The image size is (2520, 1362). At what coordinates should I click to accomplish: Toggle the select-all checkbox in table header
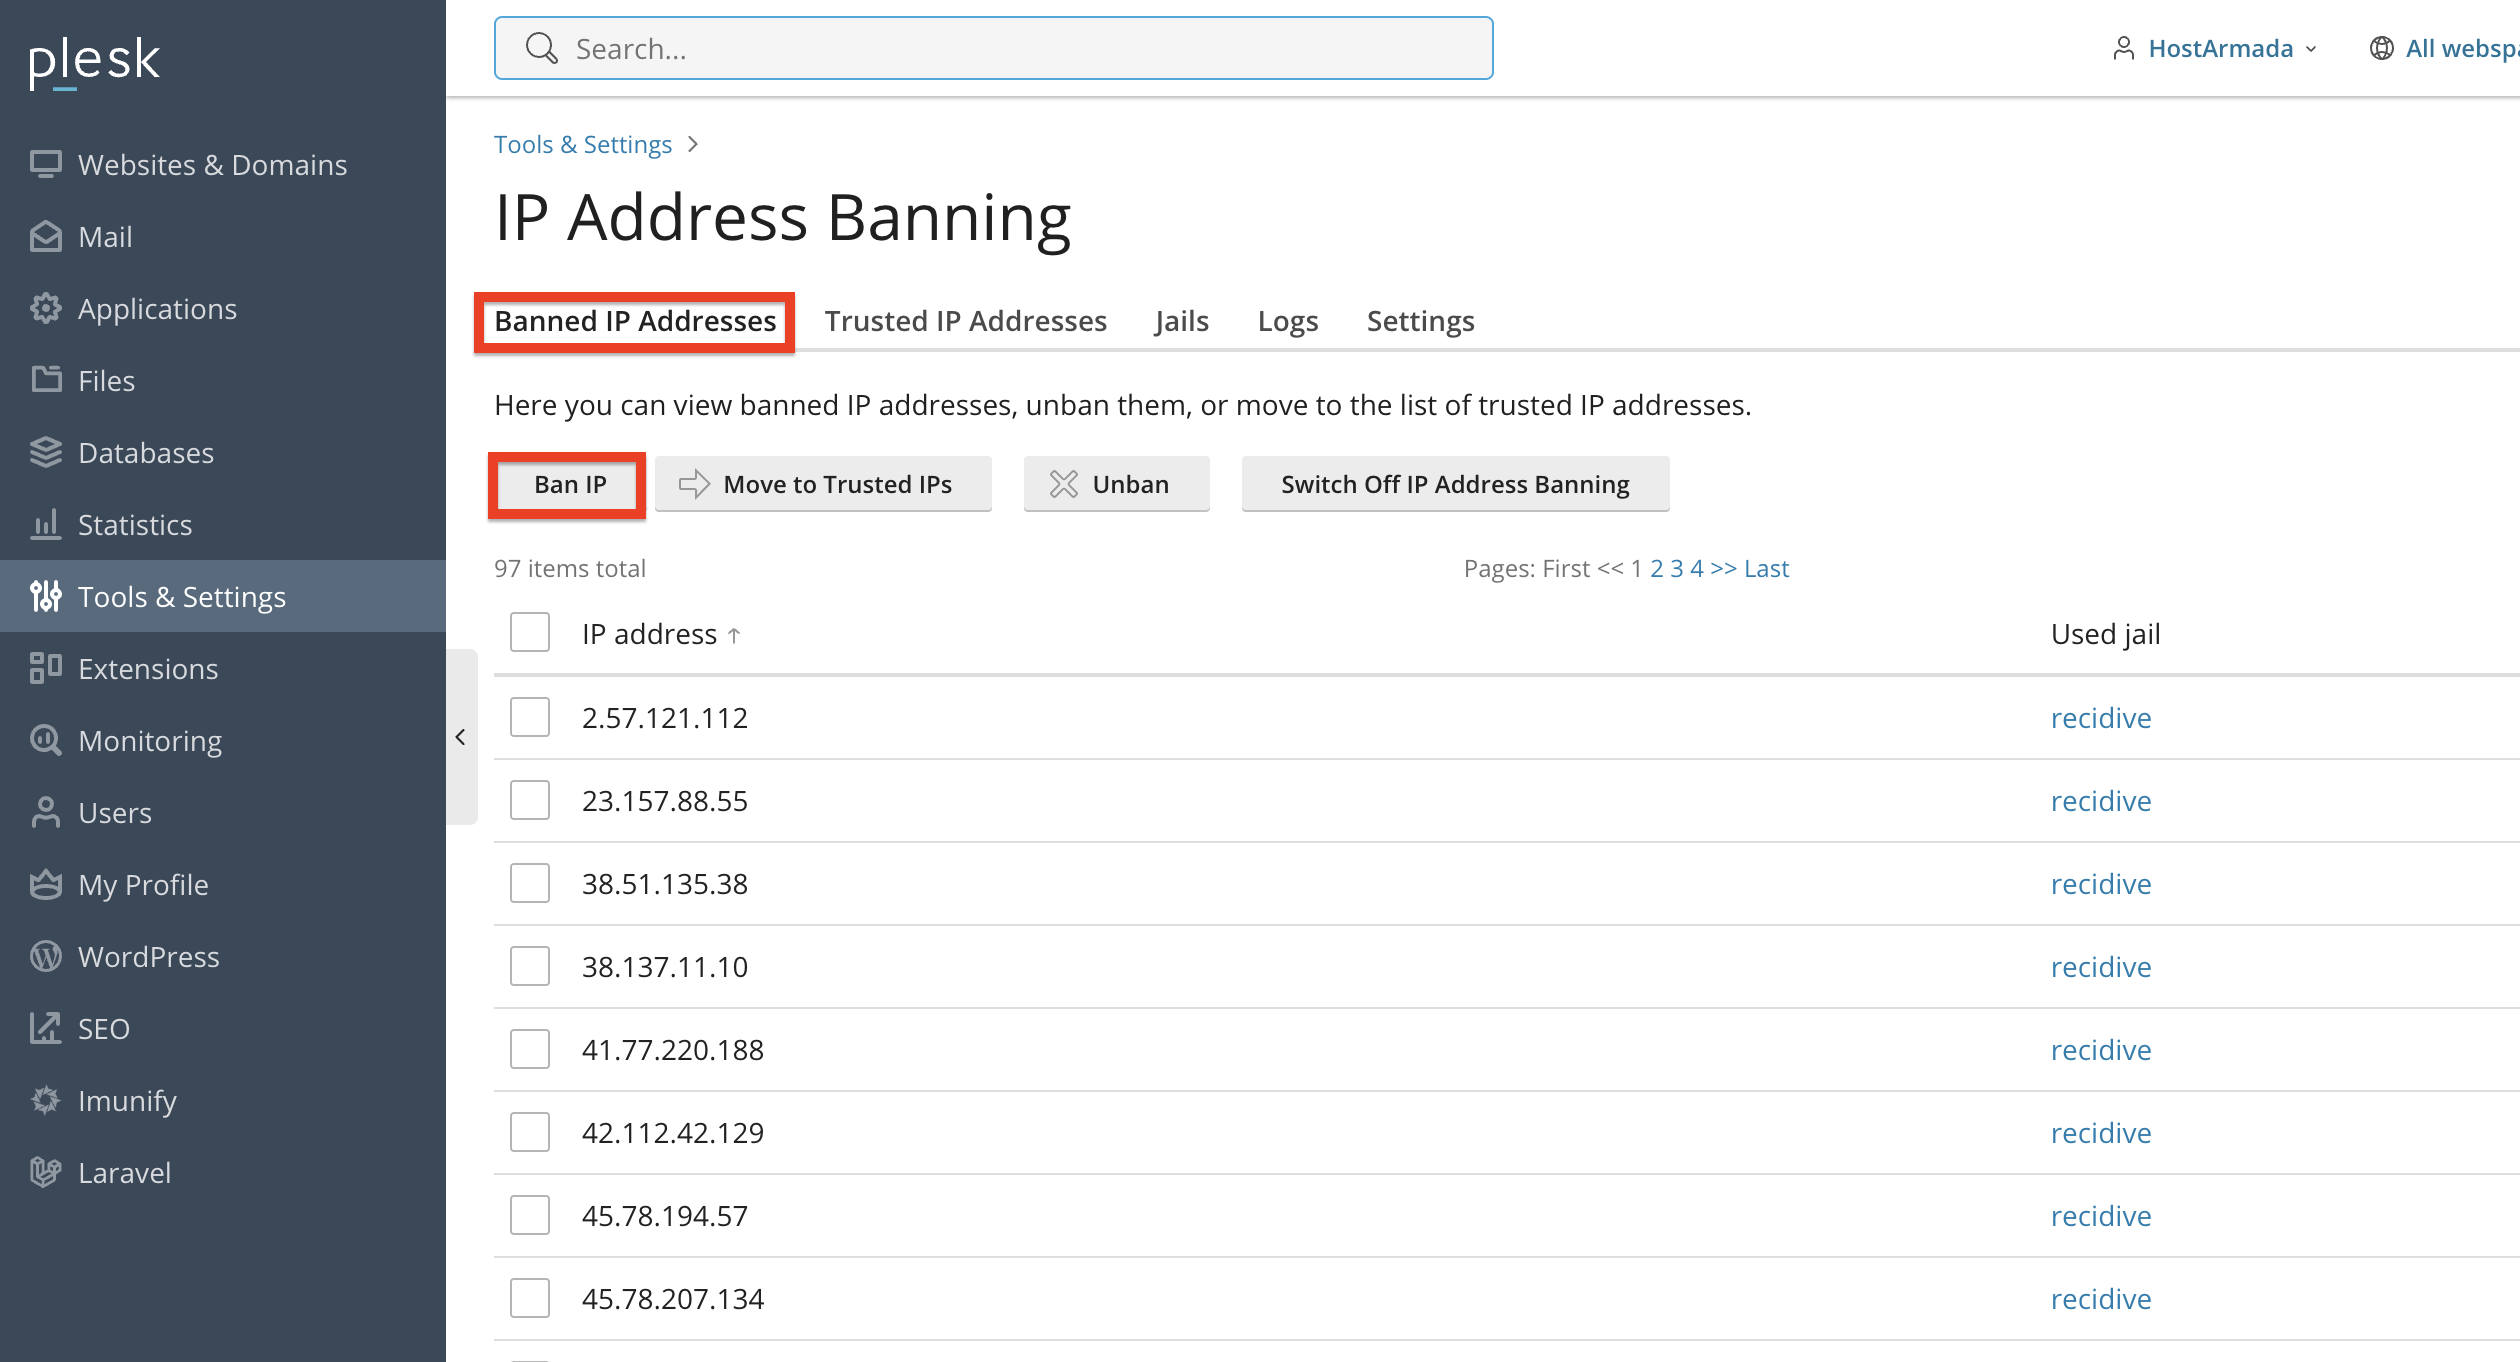point(530,633)
